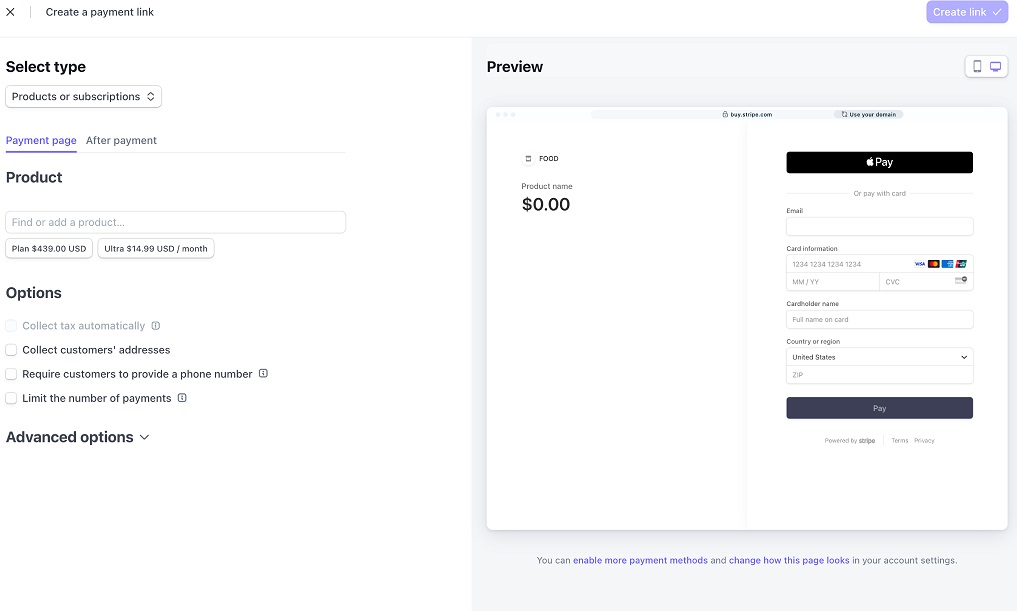Switch preview to desktop view icon
1017x611 pixels.
(x=996, y=67)
